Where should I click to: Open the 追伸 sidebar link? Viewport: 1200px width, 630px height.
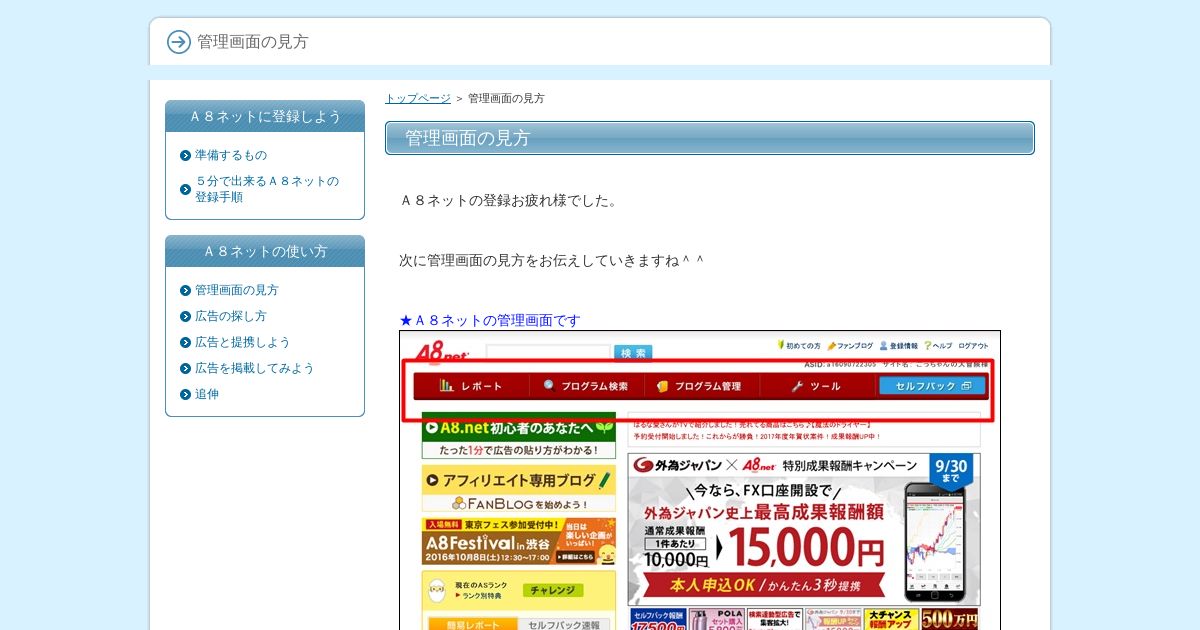point(207,395)
